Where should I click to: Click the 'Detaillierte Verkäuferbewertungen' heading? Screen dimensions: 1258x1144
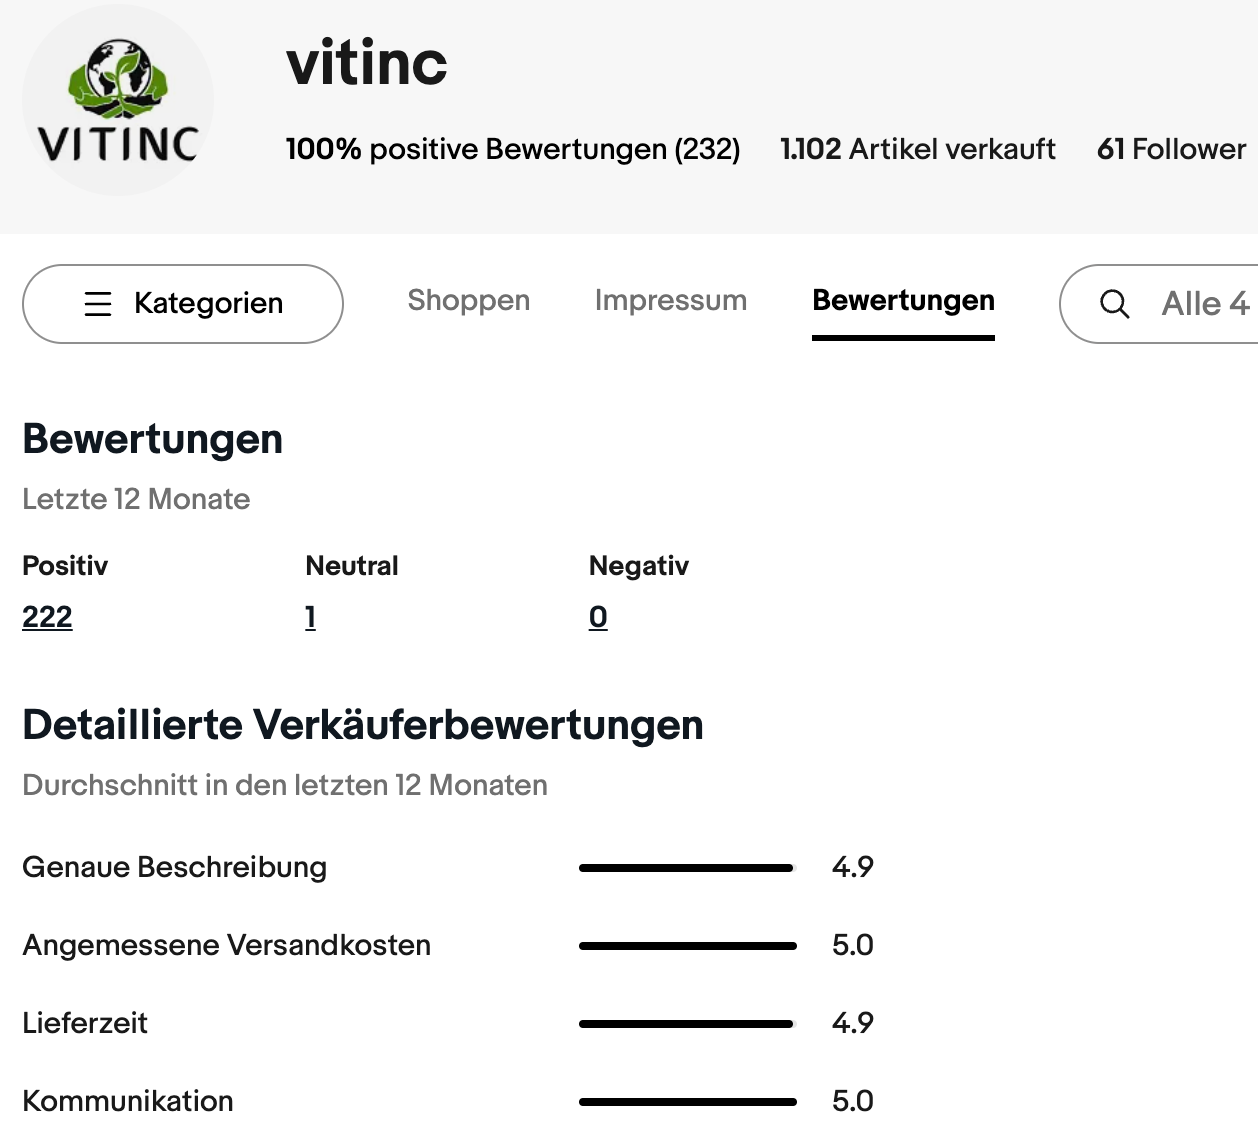click(x=362, y=725)
